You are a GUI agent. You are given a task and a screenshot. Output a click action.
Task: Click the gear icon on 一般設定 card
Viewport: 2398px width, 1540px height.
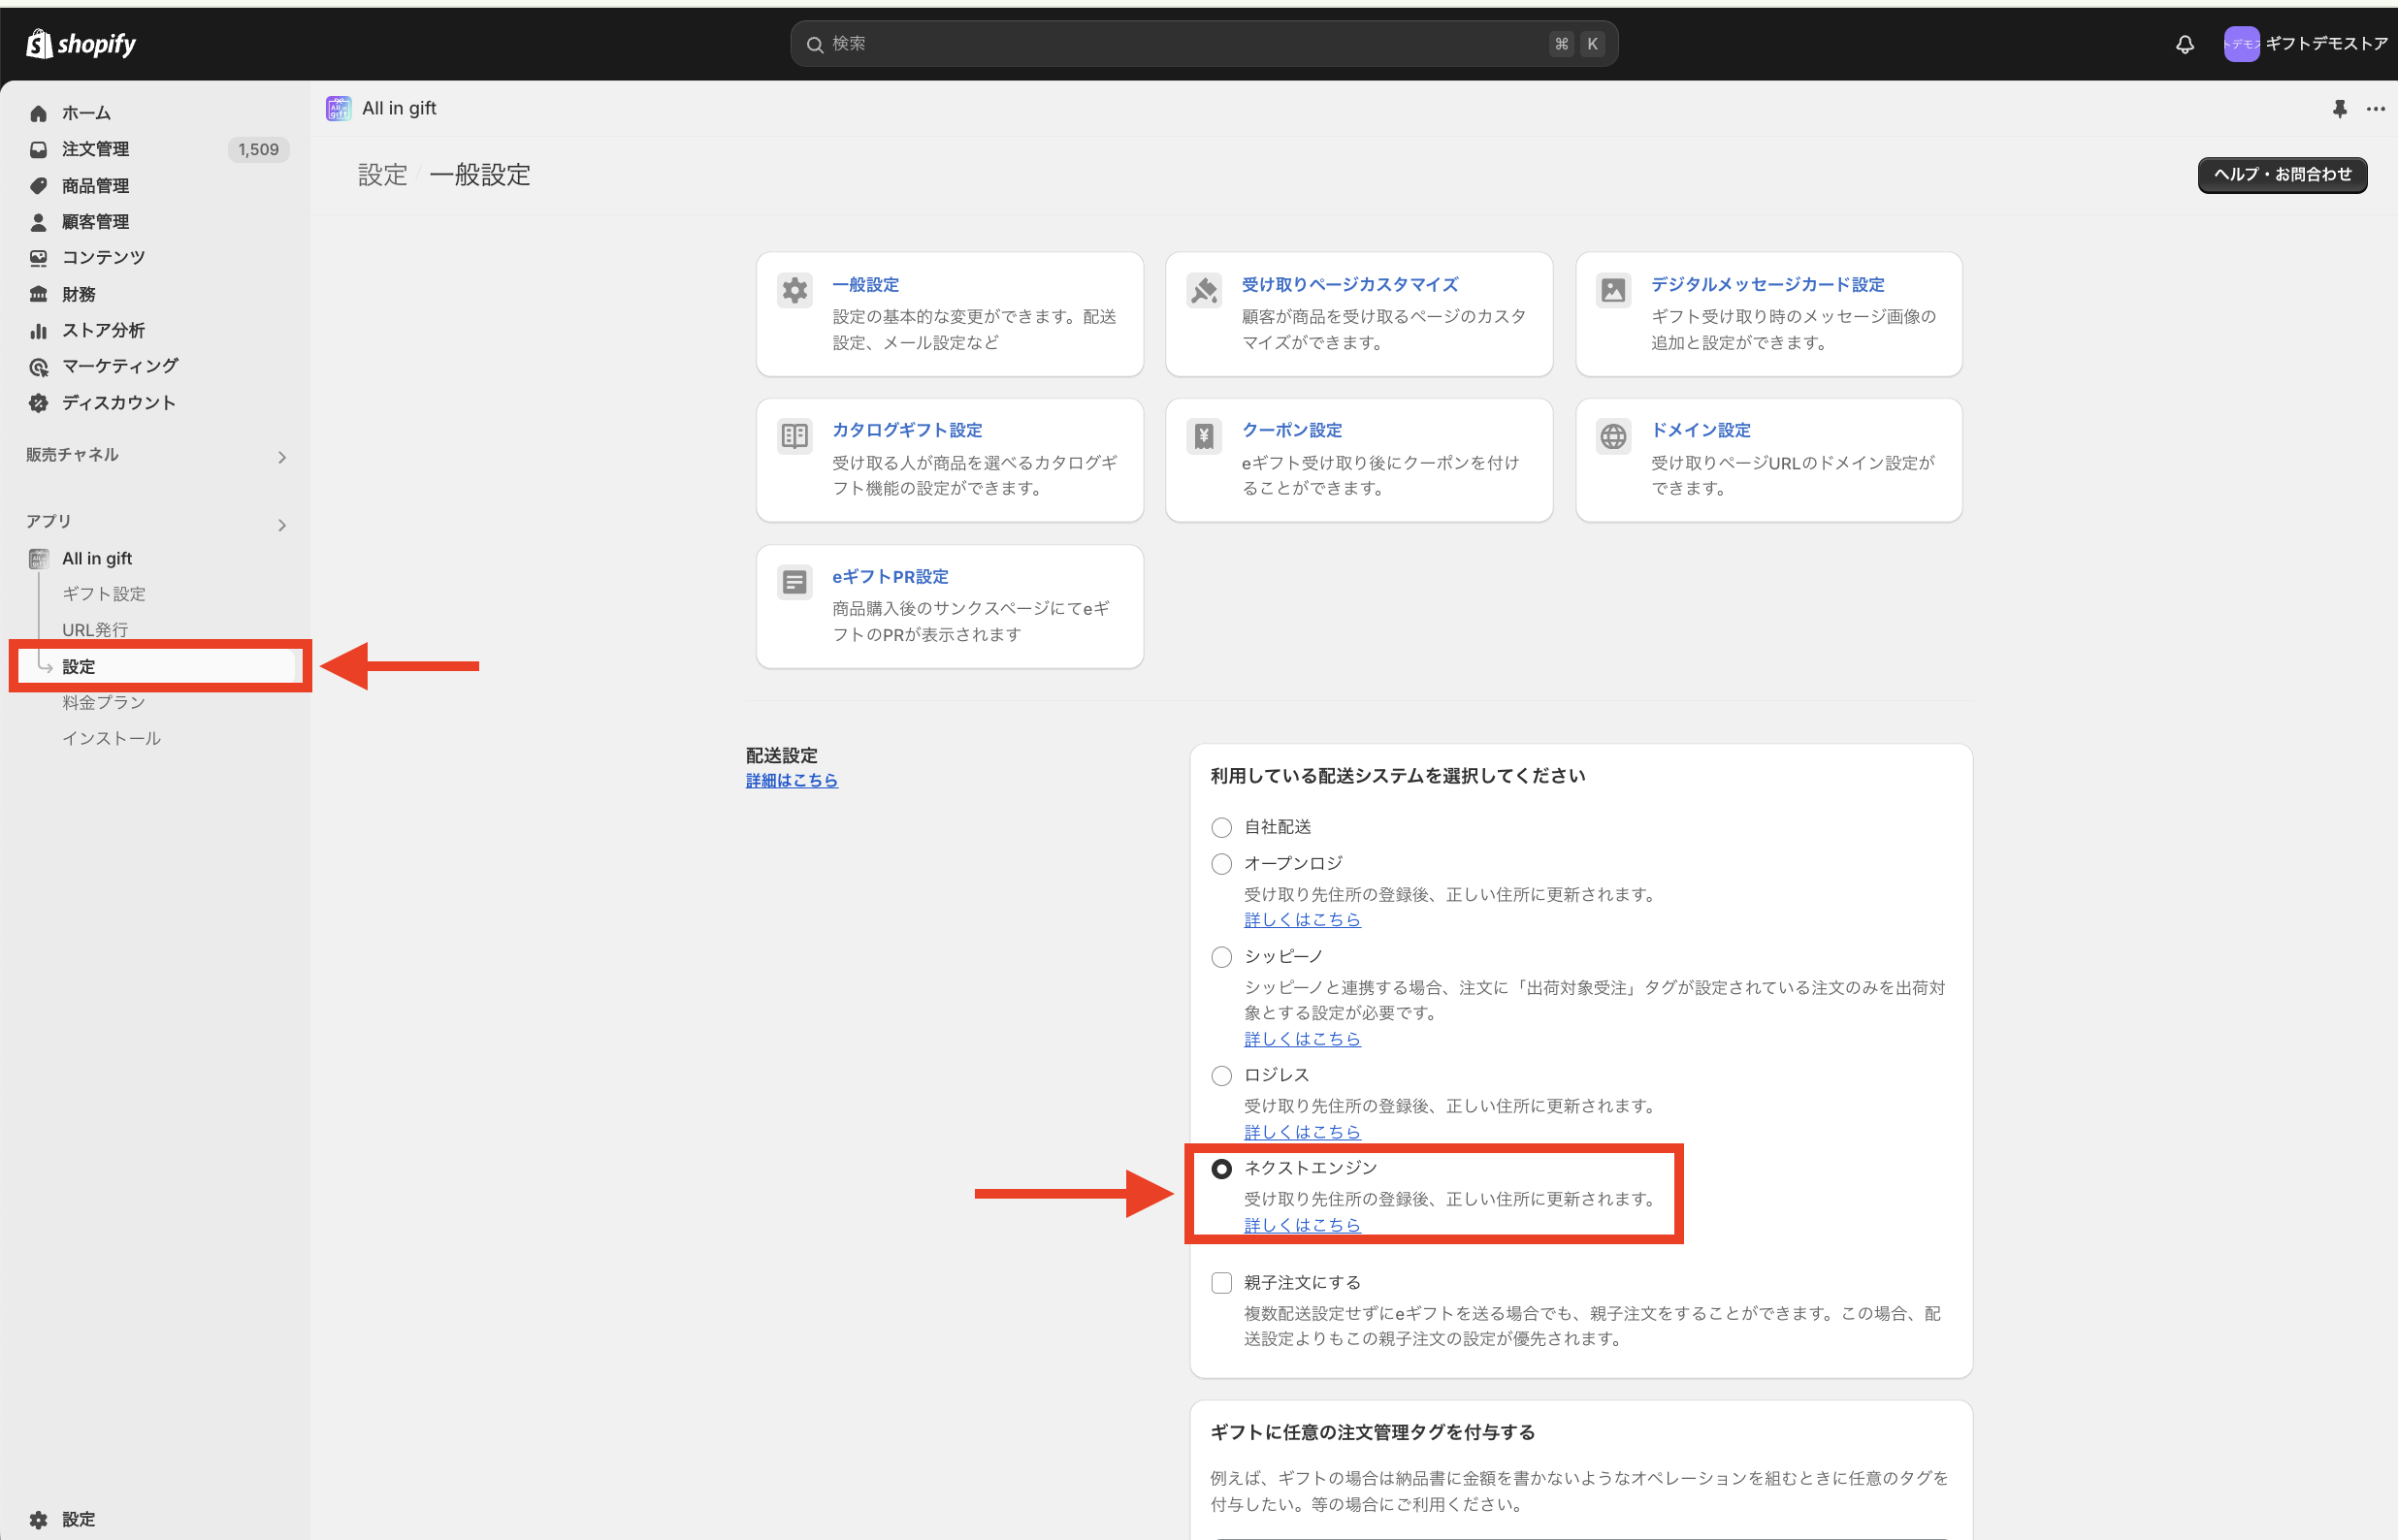click(x=795, y=291)
